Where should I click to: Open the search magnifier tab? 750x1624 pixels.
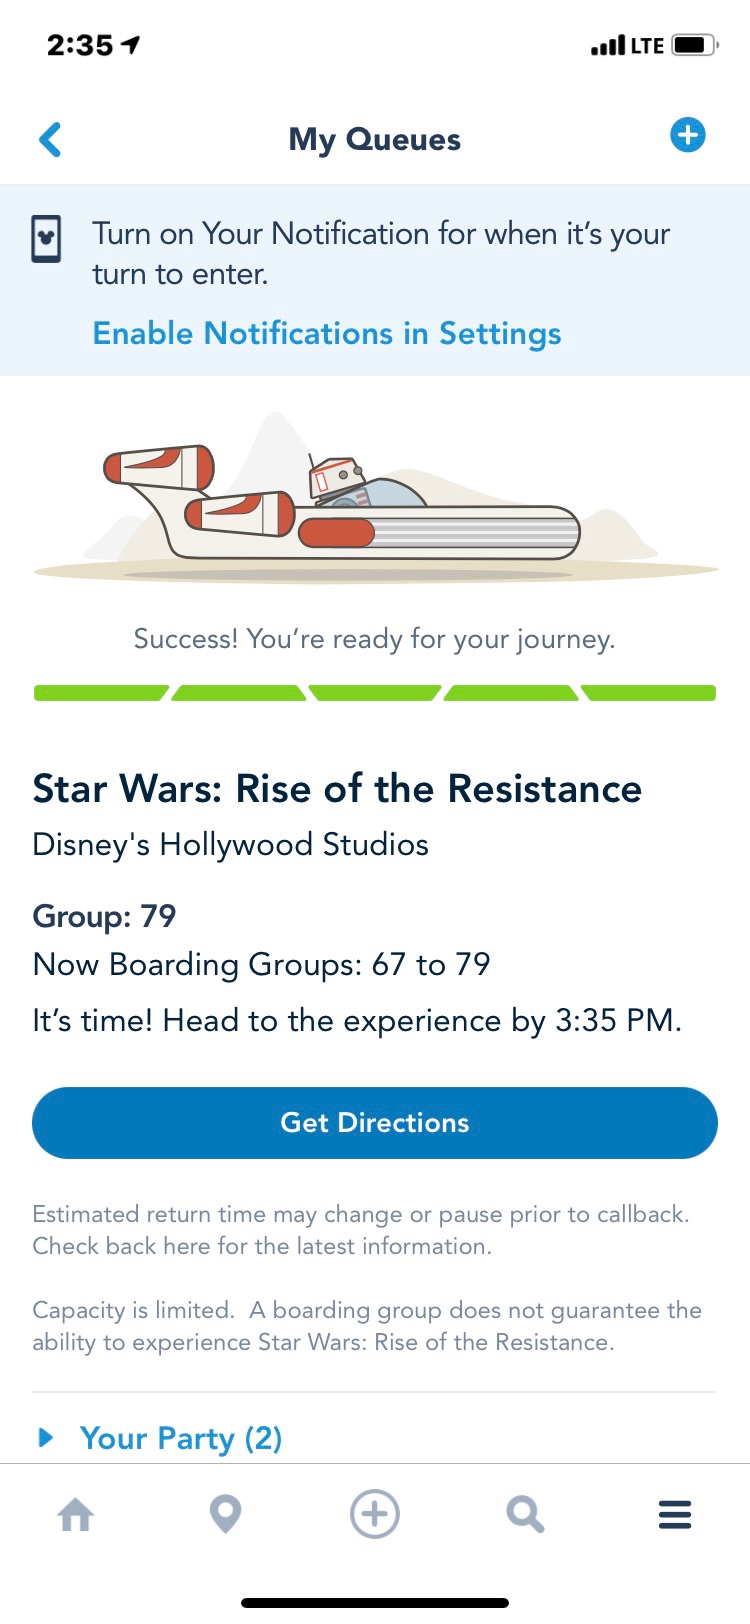[525, 1514]
